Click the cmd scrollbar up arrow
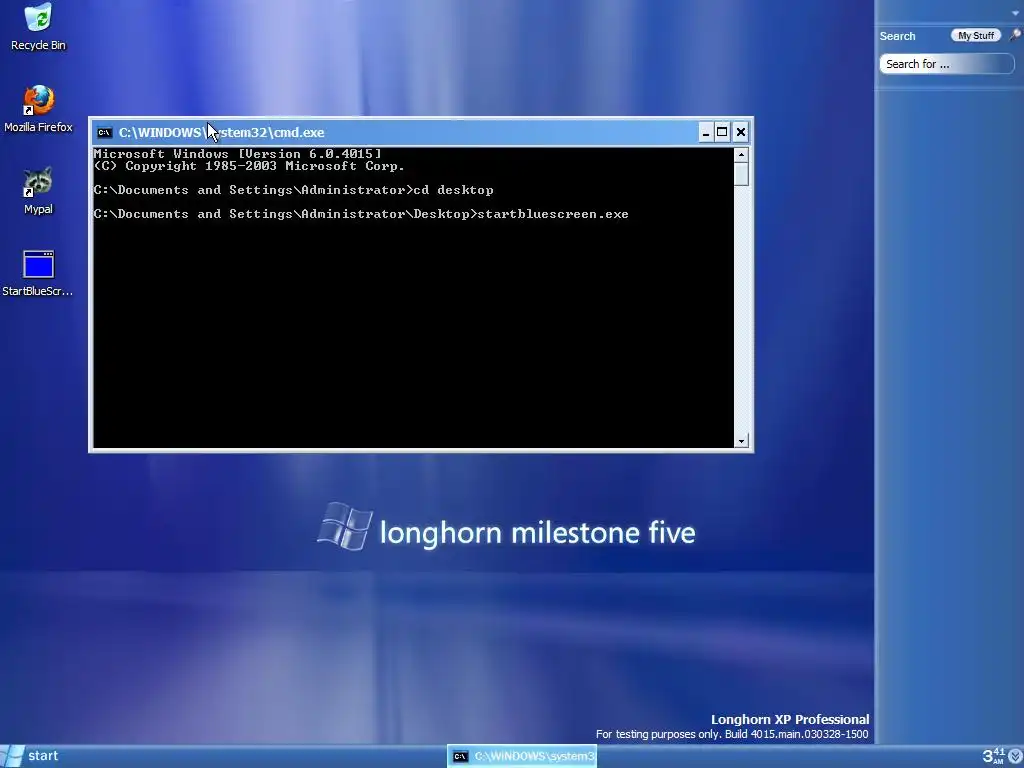 click(x=741, y=155)
